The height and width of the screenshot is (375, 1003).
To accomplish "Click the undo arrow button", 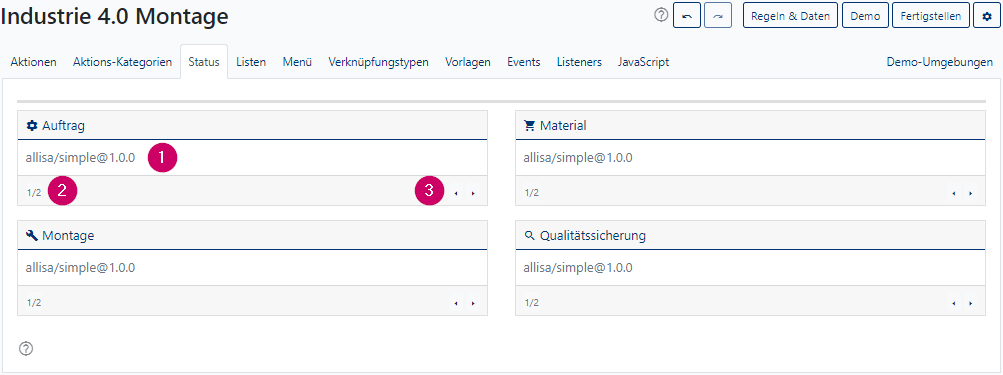I will point(686,16).
